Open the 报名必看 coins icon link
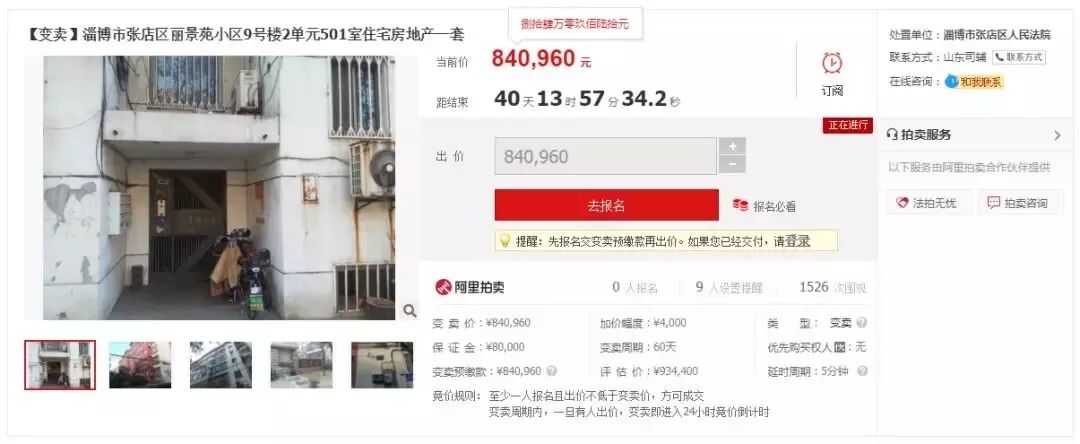The height and width of the screenshot is (444, 1080). 740,205
